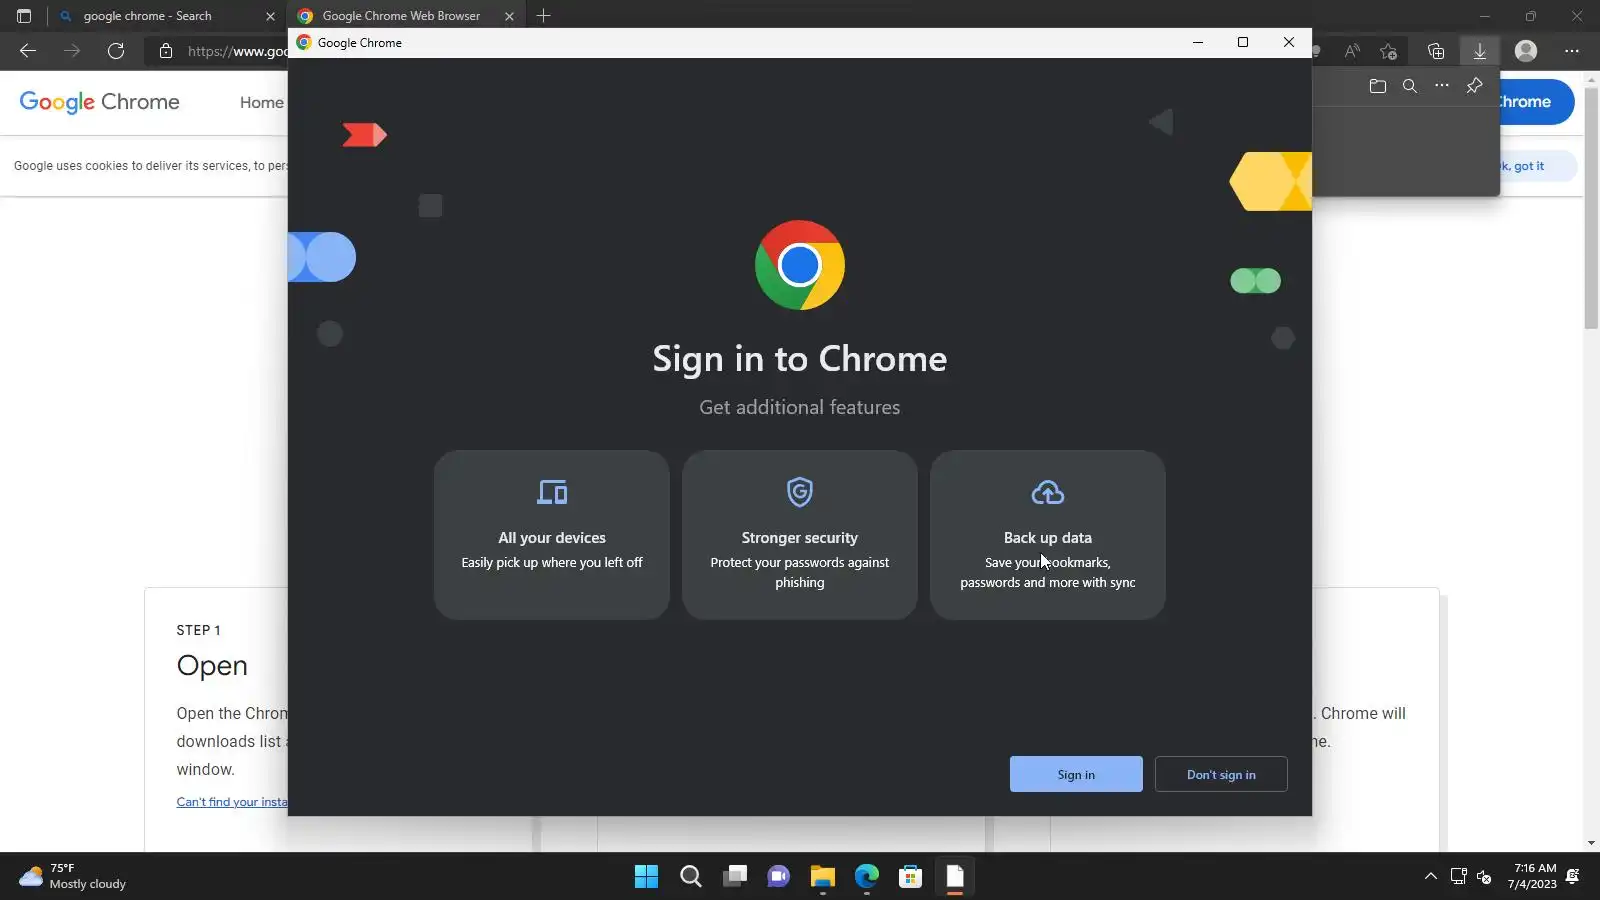Screen dimensions: 1600x900
Task: Go back in Edge browser
Action: 28,51
